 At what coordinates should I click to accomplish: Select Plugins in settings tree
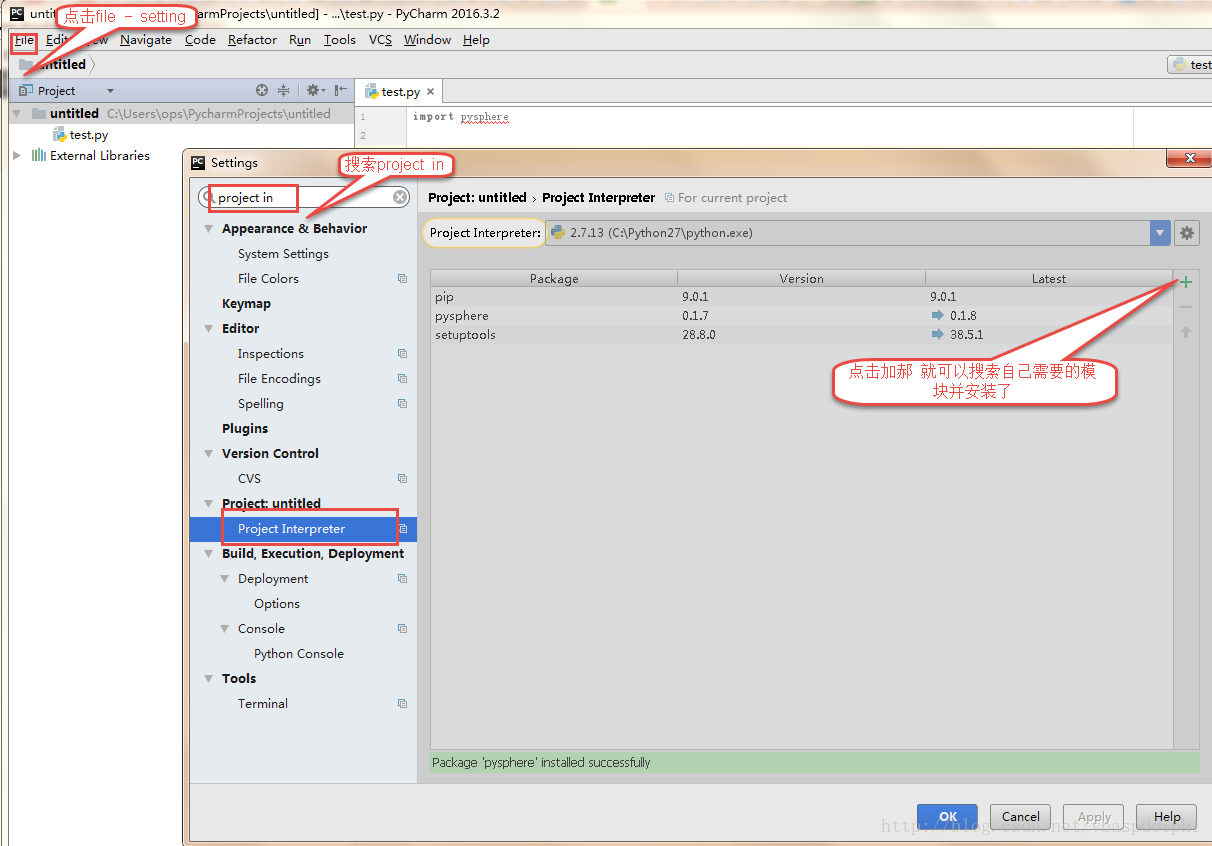pos(245,429)
